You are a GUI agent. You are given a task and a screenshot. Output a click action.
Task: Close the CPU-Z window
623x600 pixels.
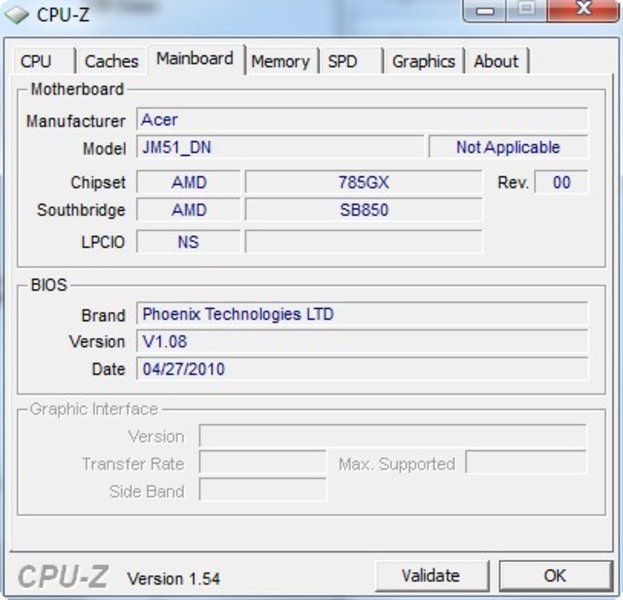pos(583,10)
